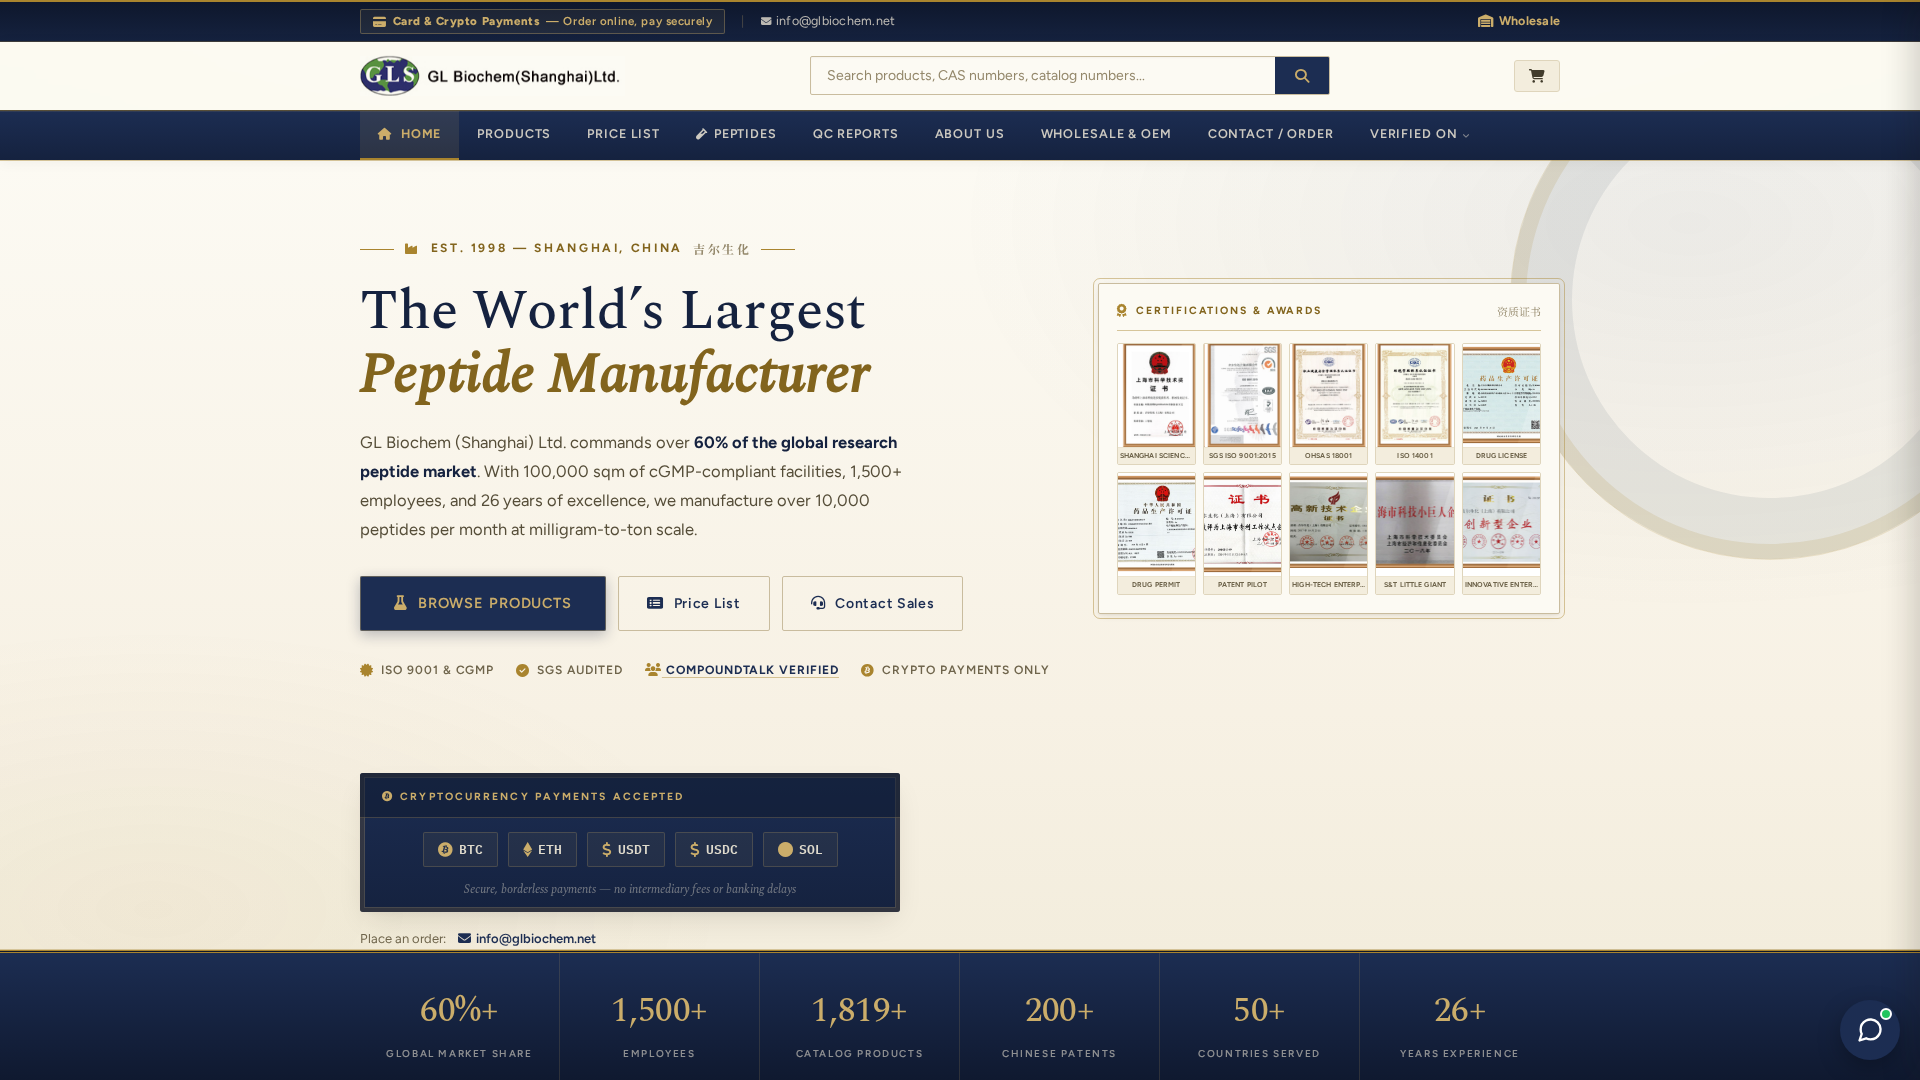The width and height of the screenshot is (1920, 1080).
Task: Click the search magnifier button
Action: pyautogui.click(x=1301, y=76)
